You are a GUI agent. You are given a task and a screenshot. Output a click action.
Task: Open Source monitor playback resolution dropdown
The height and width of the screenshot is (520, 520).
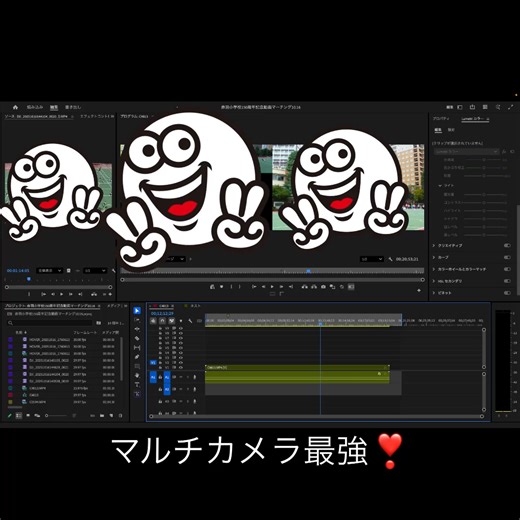coord(95,271)
